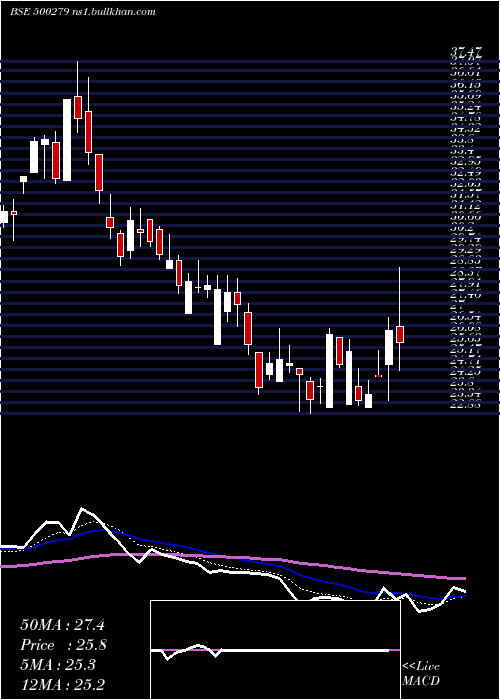The height and width of the screenshot is (700, 500).
Task: Click the 22.88 bottom price axis label
Action: 464,405
